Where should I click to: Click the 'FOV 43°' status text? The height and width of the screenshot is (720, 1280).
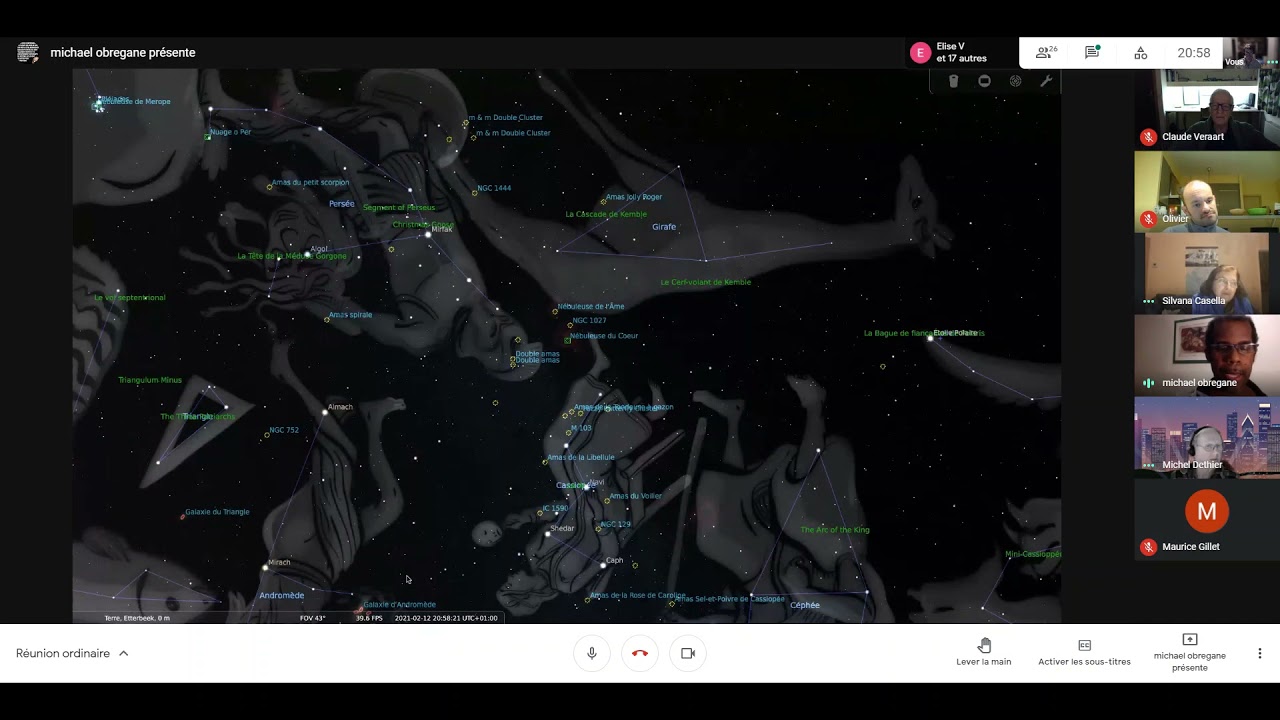(313, 618)
